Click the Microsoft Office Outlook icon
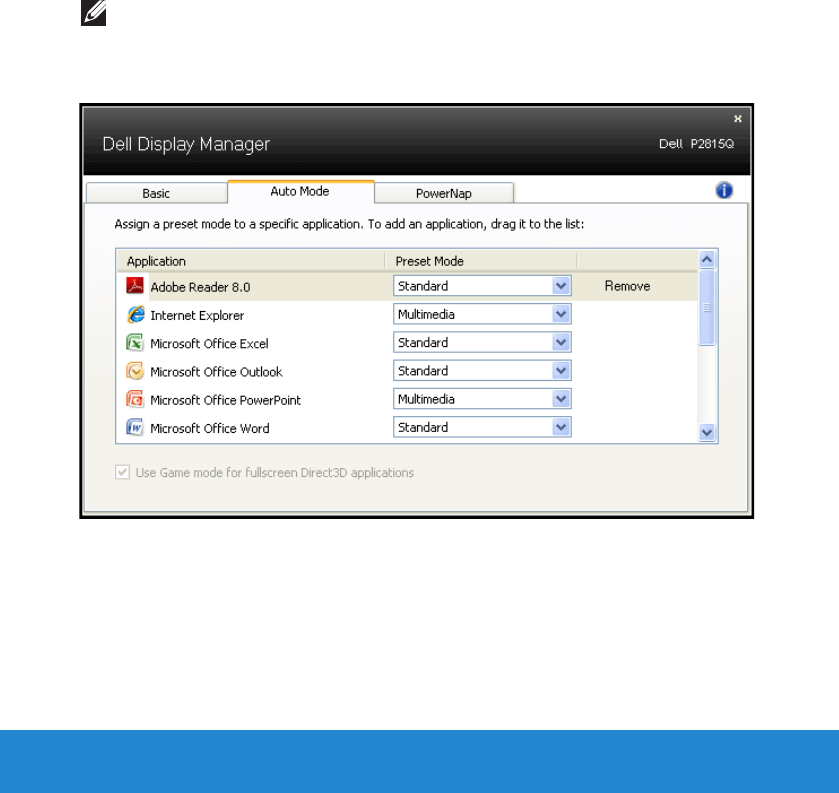 [x=135, y=371]
